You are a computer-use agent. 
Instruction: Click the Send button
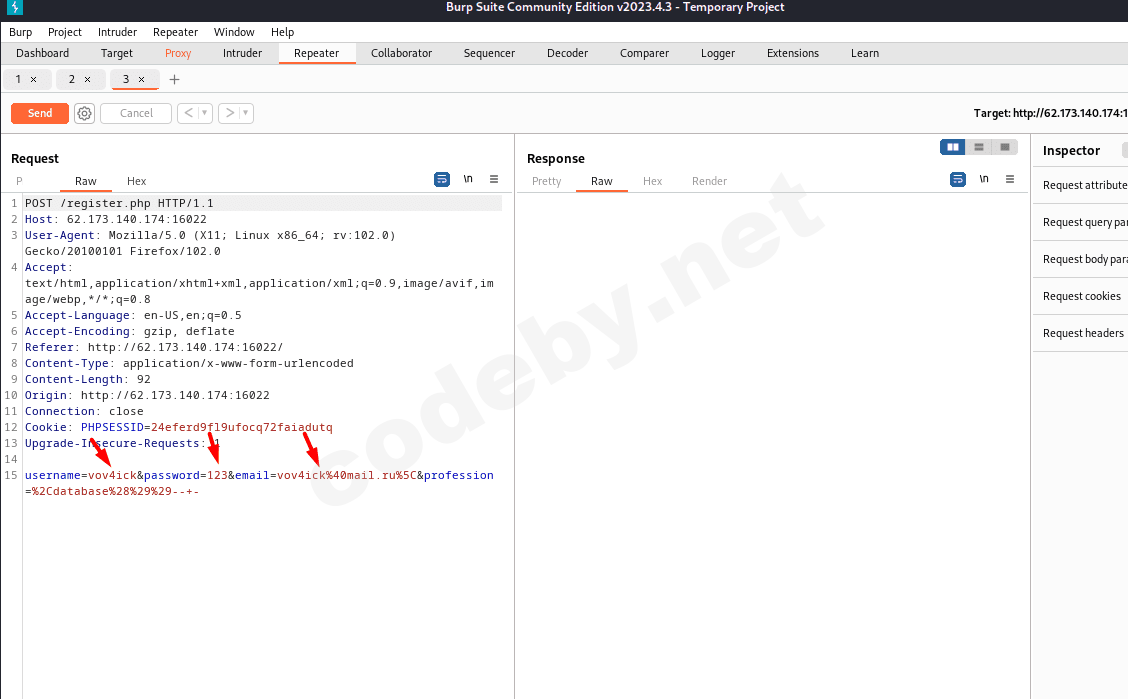coord(40,113)
